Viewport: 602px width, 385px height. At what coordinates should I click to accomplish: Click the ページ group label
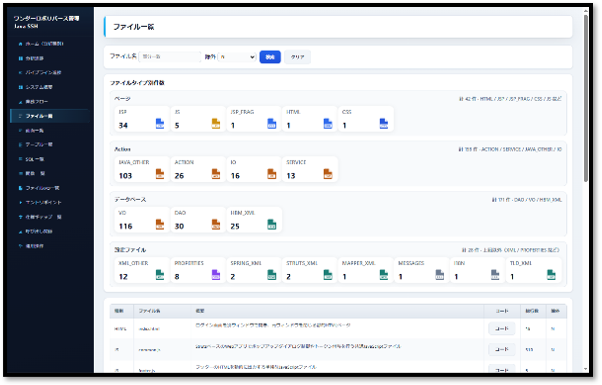[x=122, y=99]
